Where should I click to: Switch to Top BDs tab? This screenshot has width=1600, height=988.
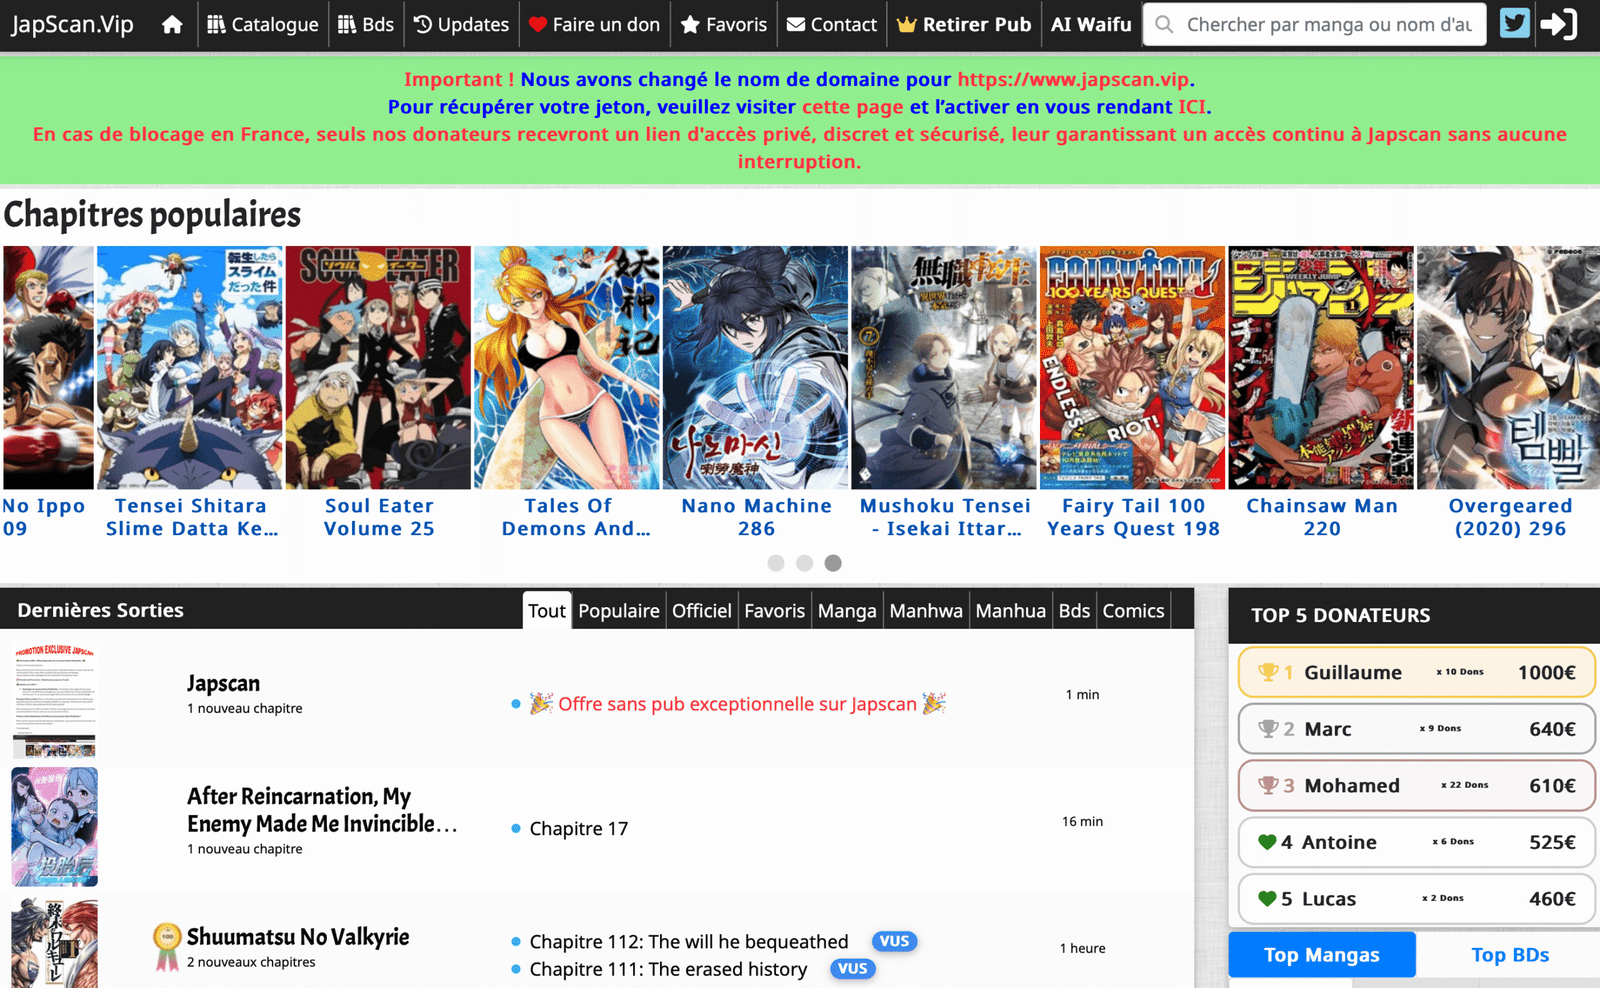tap(1509, 955)
